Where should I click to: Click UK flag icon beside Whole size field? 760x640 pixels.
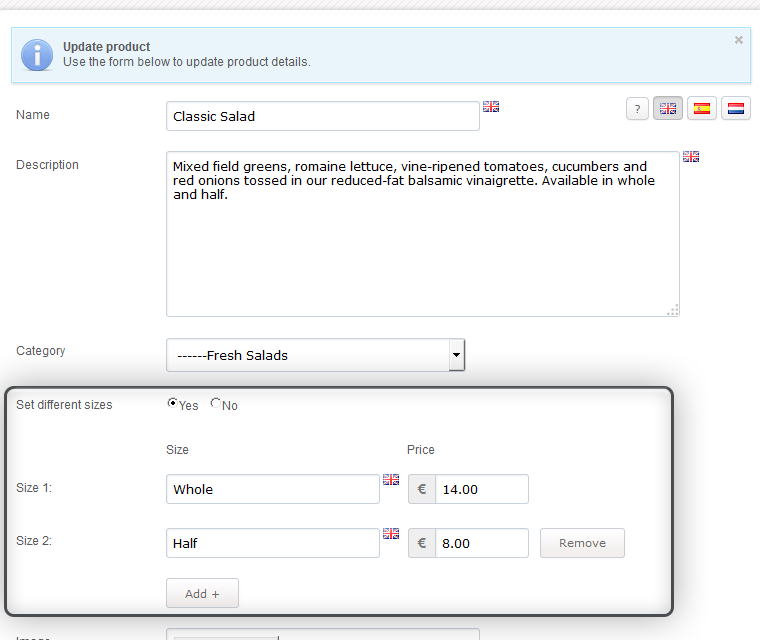(391, 480)
